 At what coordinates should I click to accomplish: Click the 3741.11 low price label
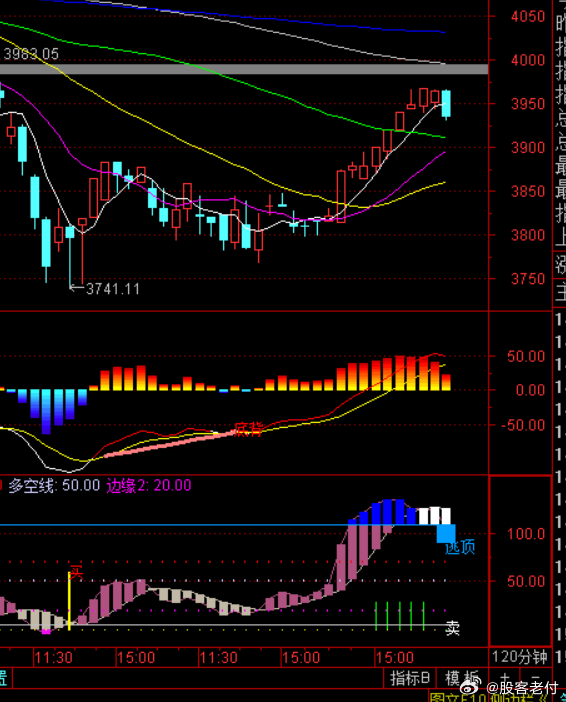(x=113, y=289)
